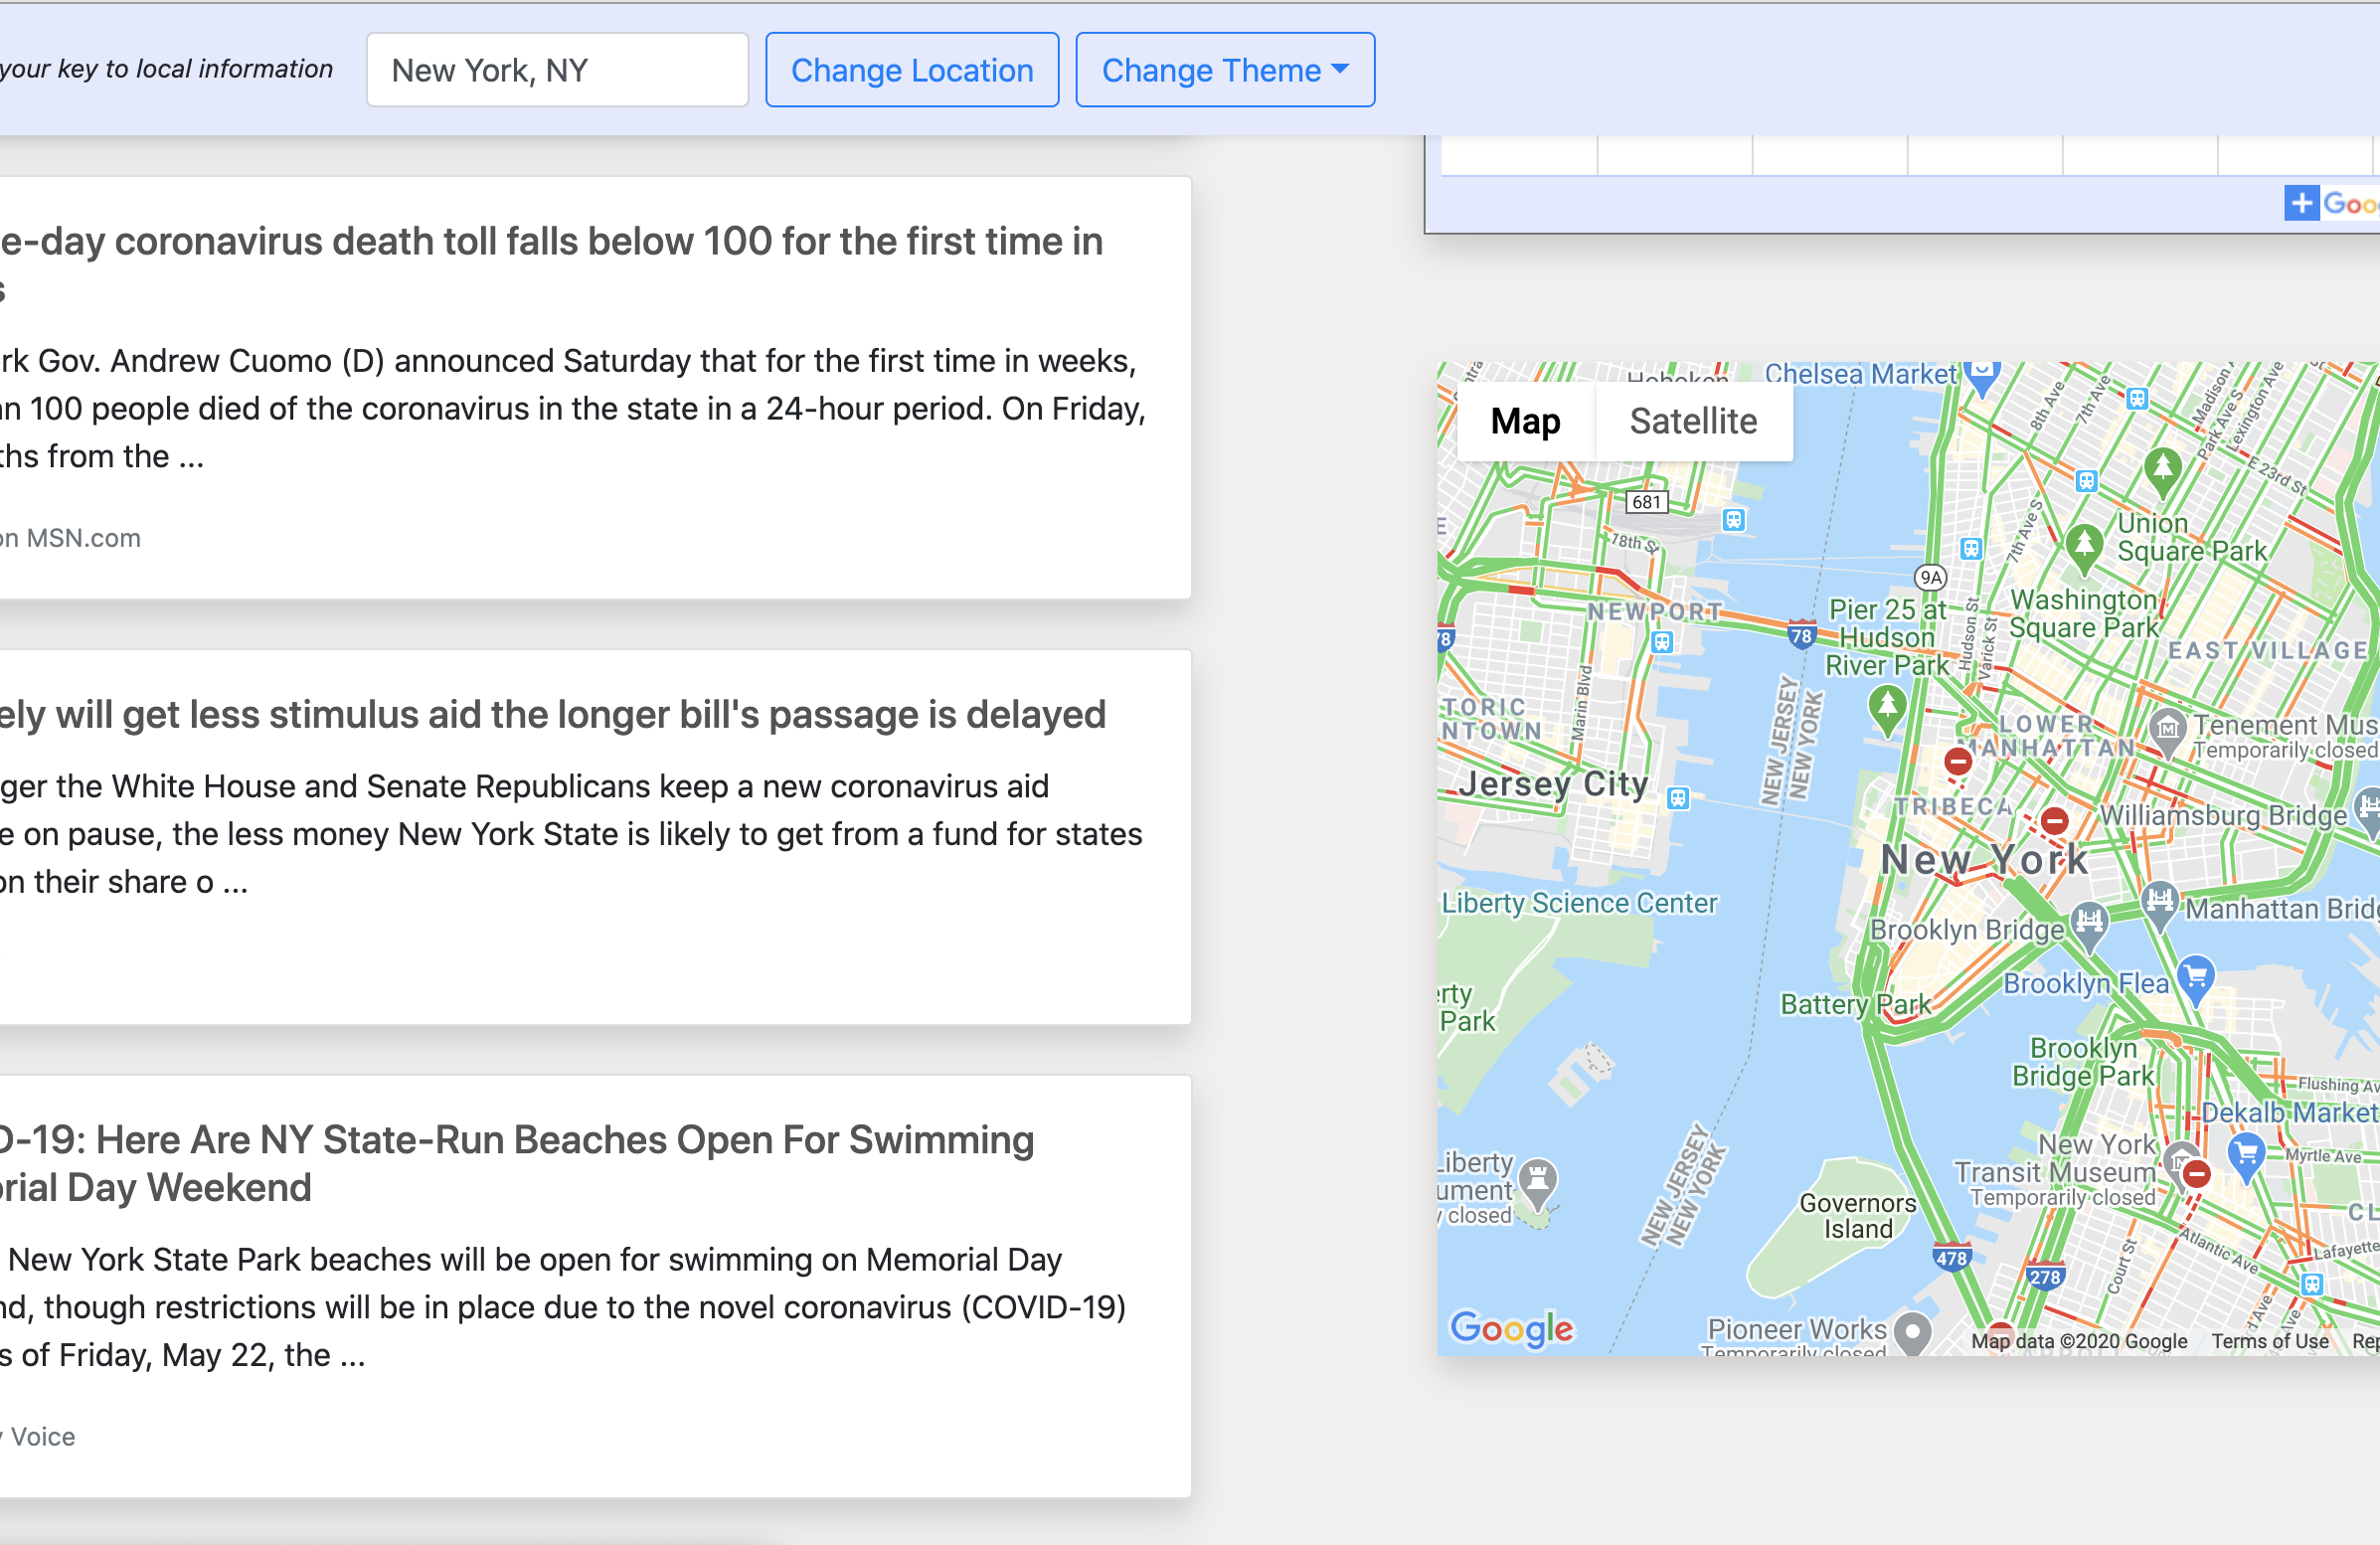Click the Brooklyn Flea shopping cart pin

click(2195, 977)
